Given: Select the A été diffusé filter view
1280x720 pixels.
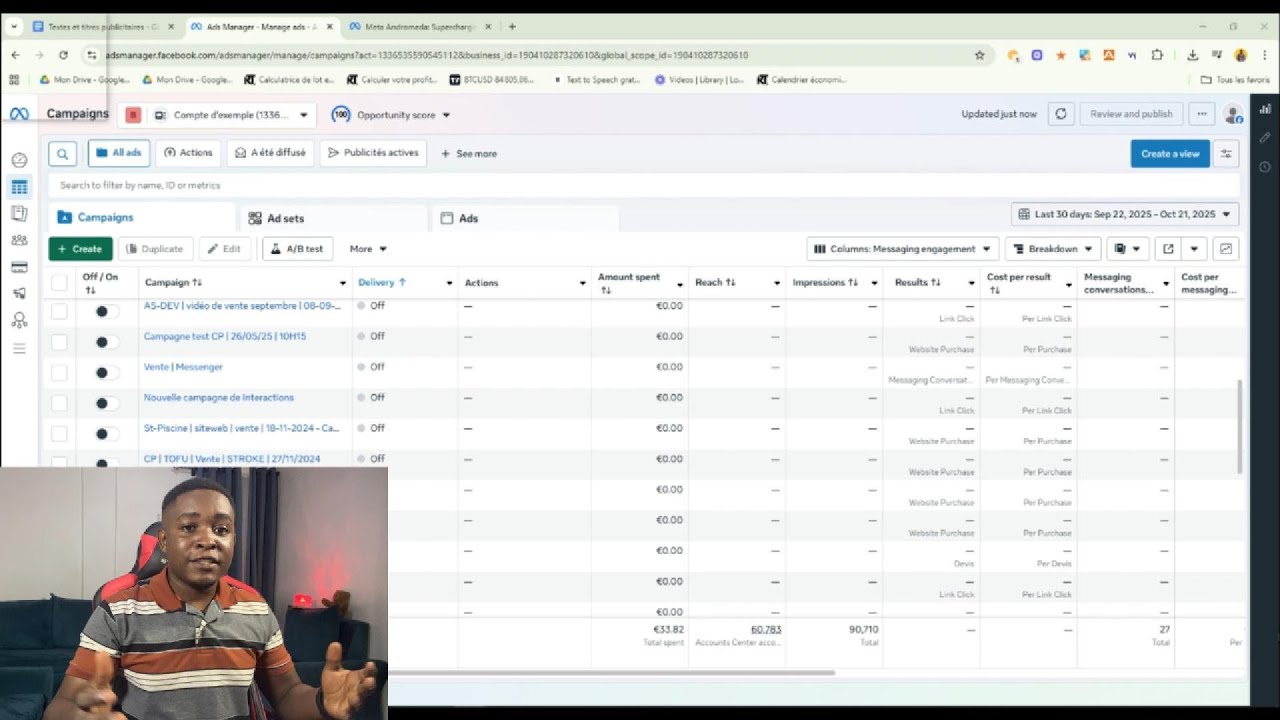Looking at the screenshot, I should 270,153.
